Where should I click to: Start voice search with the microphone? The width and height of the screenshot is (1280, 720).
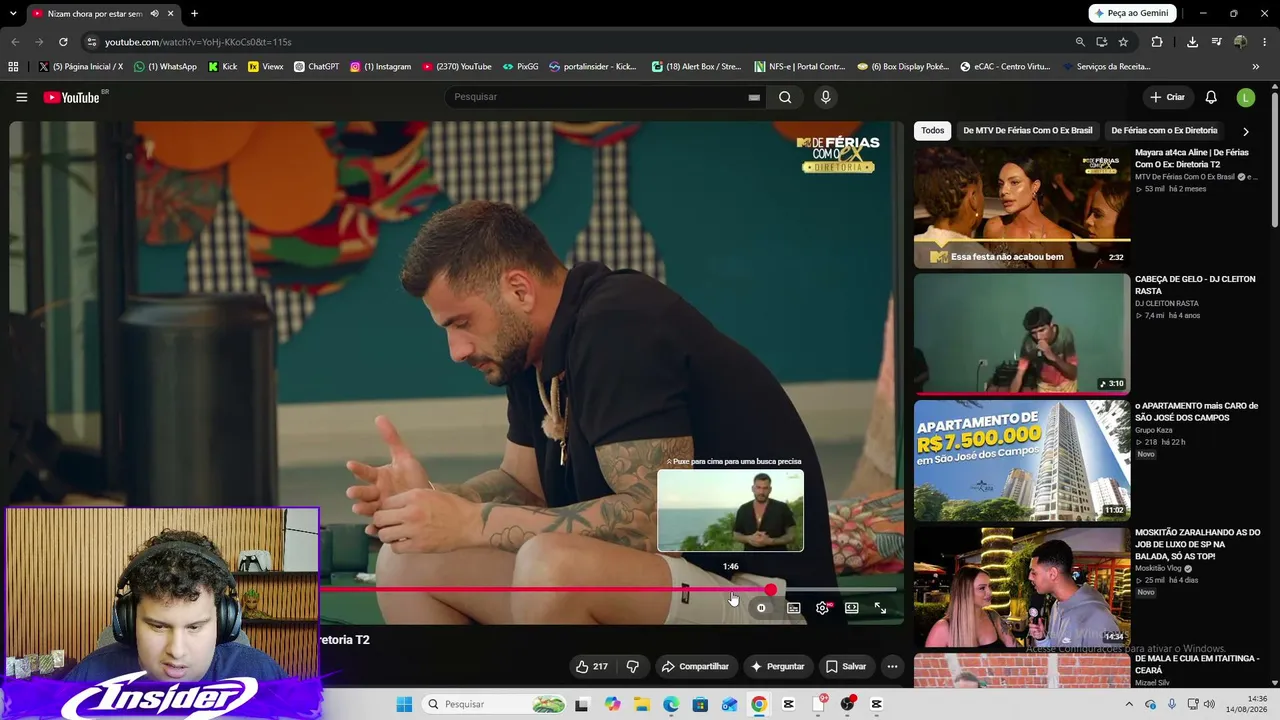tap(825, 97)
